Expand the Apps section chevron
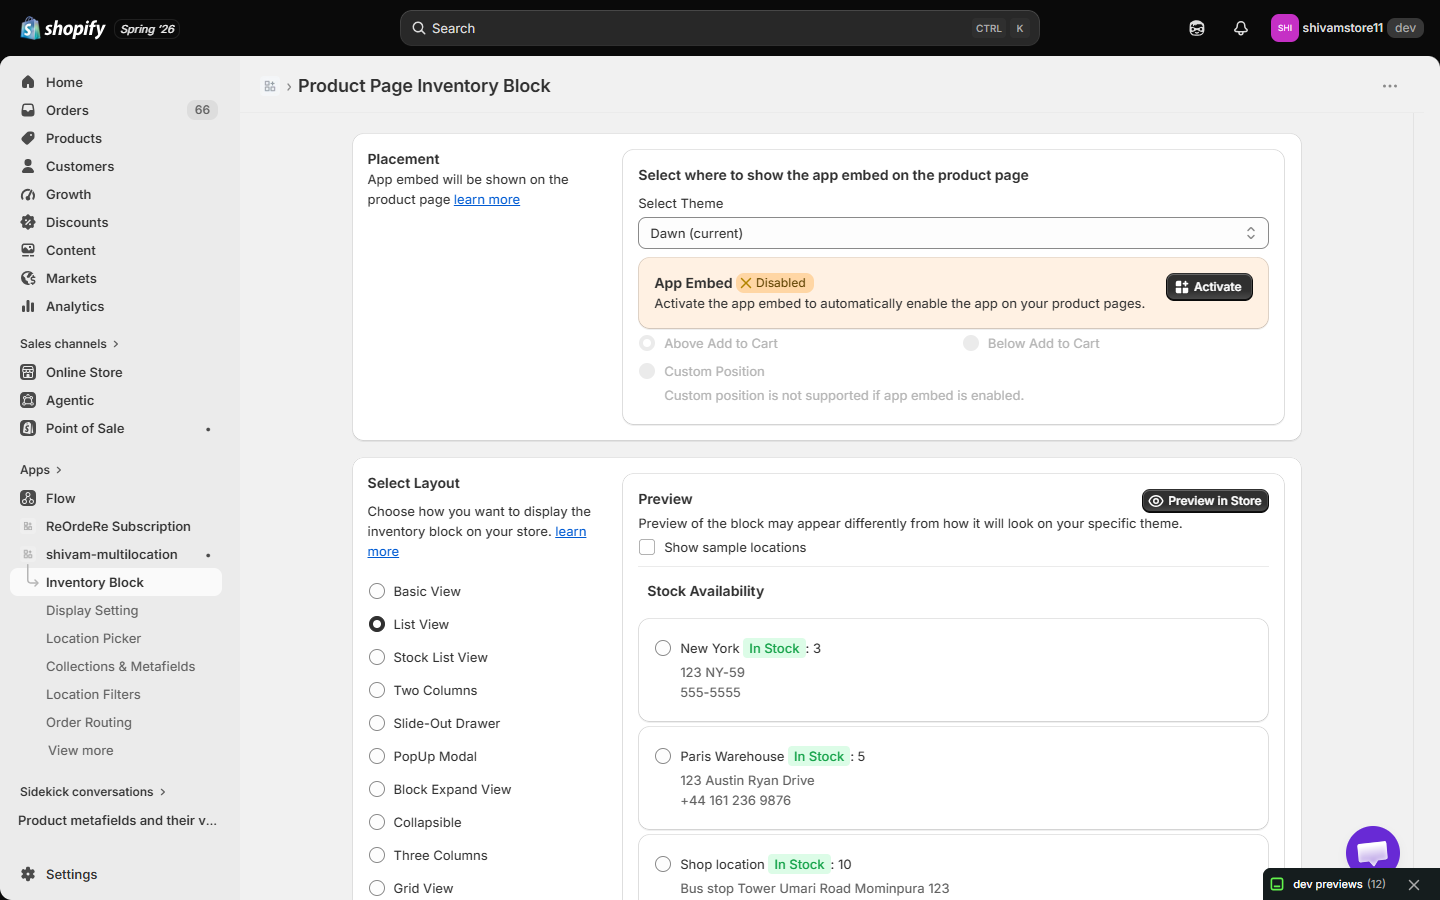Image resolution: width=1440 pixels, height=900 pixels. [x=59, y=470]
